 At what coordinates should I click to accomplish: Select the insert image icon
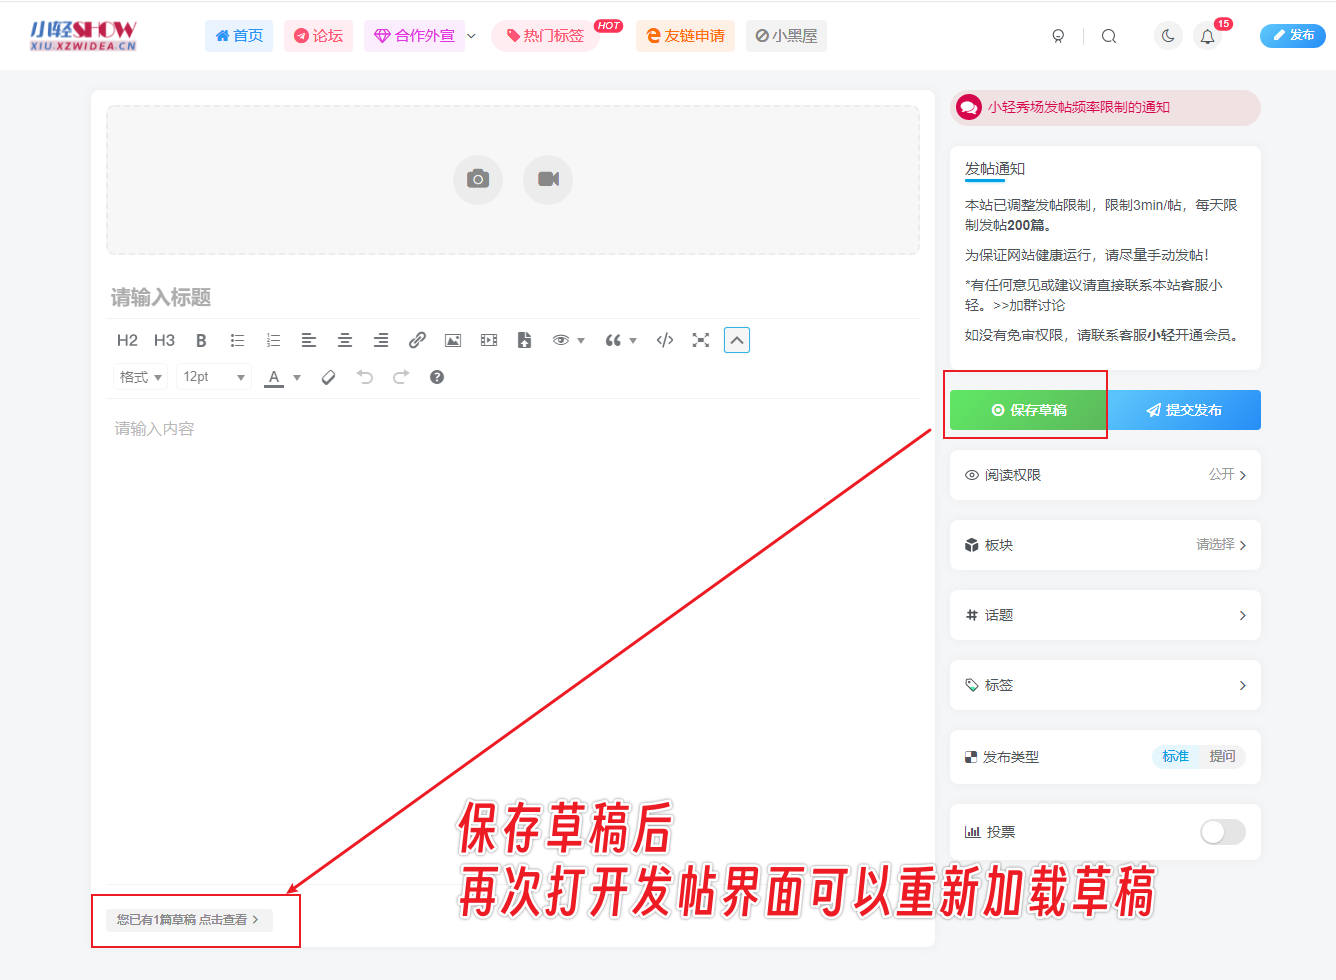point(452,340)
